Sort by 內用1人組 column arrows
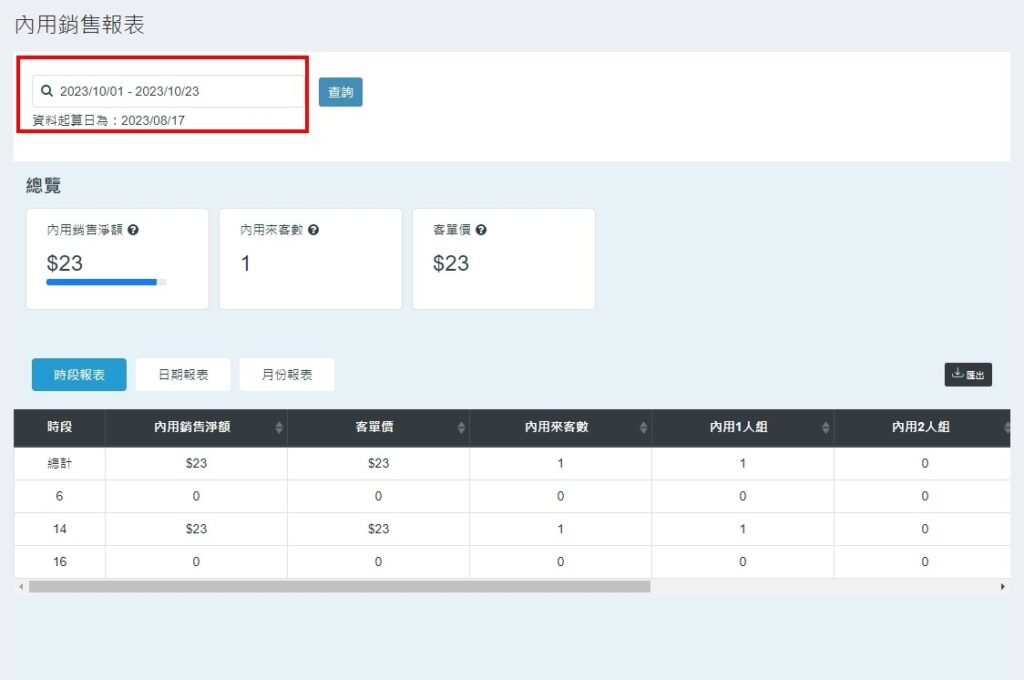The height and width of the screenshot is (680, 1024). pos(825,428)
